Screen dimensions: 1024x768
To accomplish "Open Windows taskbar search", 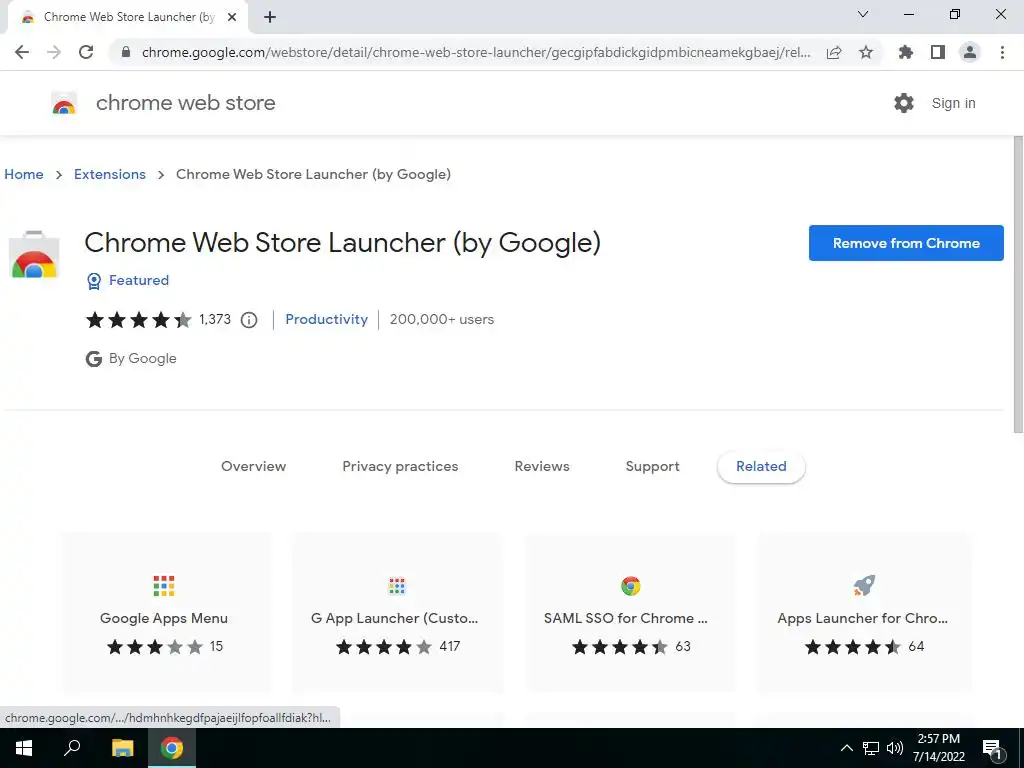I will click(x=72, y=748).
